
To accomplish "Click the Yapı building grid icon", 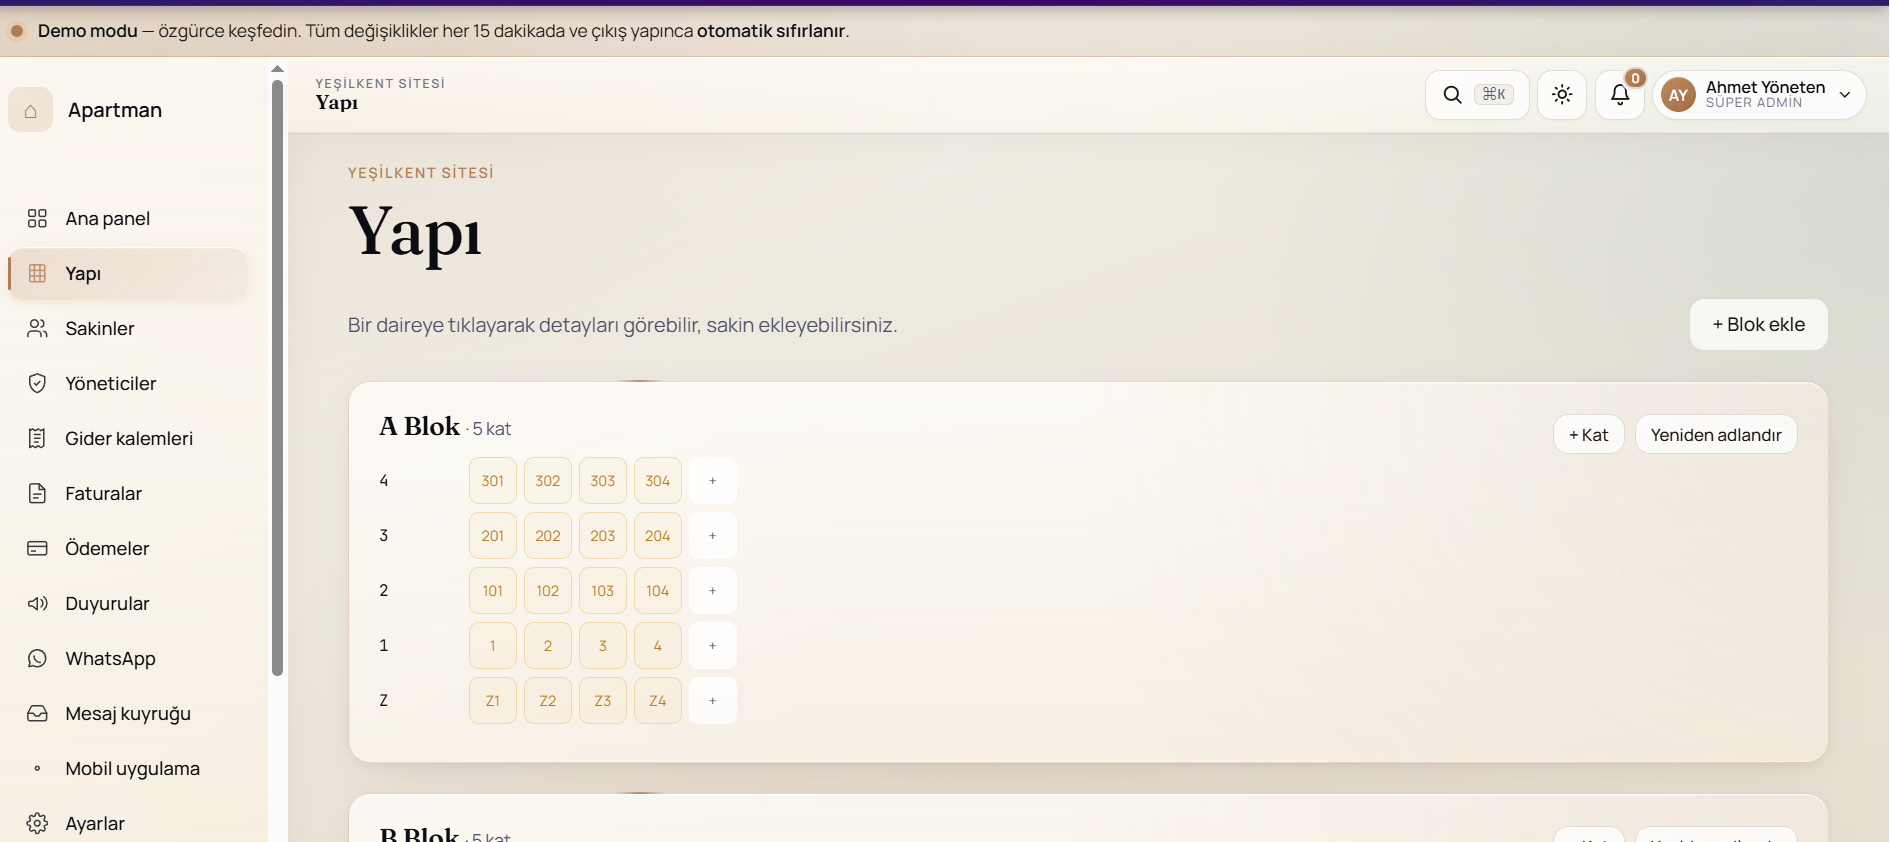I will point(37,273).
